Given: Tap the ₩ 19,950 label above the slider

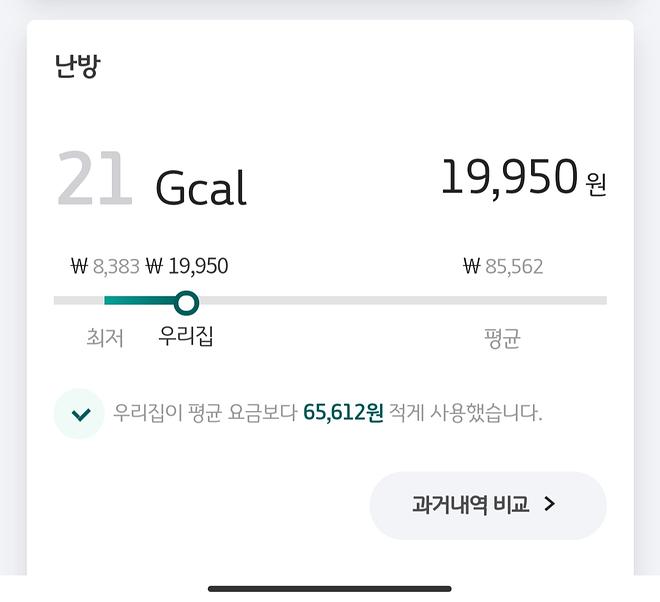Looking at the screenshot, I should coord(187,267).
